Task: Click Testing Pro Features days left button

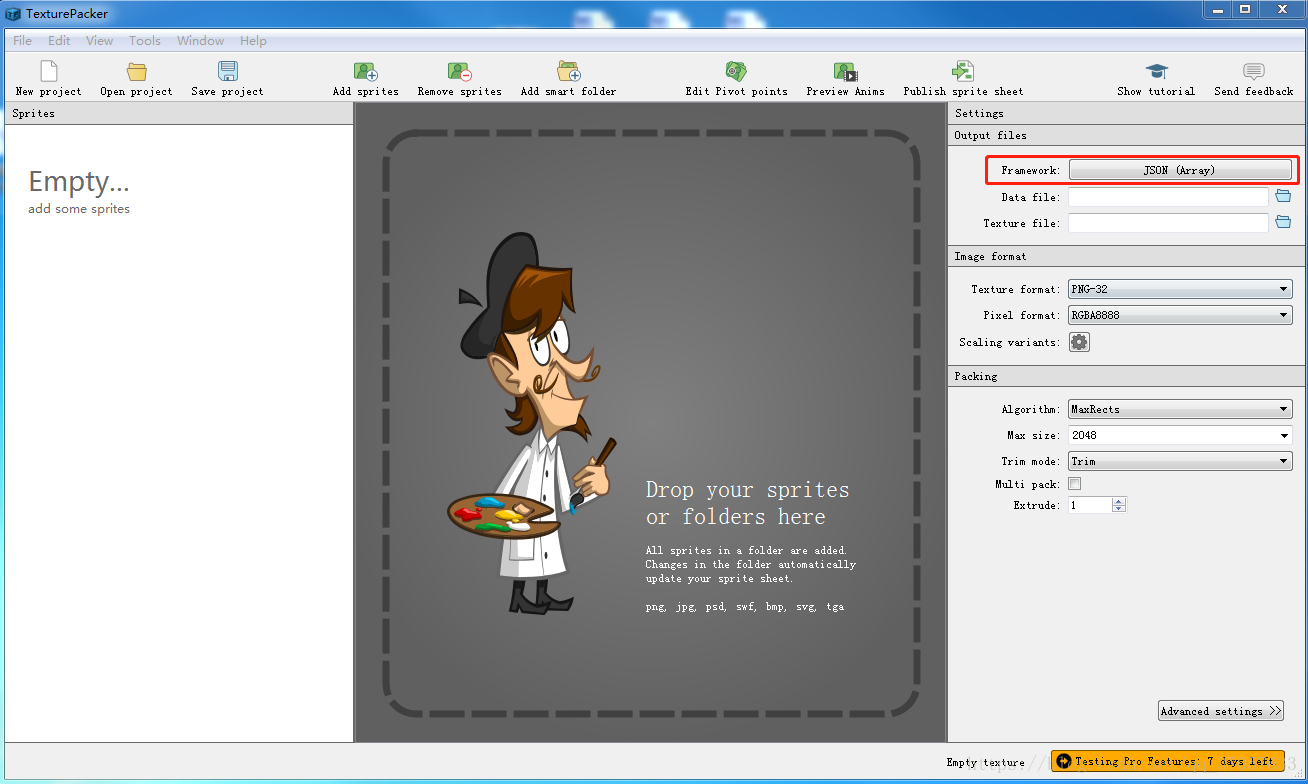Action: [x=1167, y=761]
